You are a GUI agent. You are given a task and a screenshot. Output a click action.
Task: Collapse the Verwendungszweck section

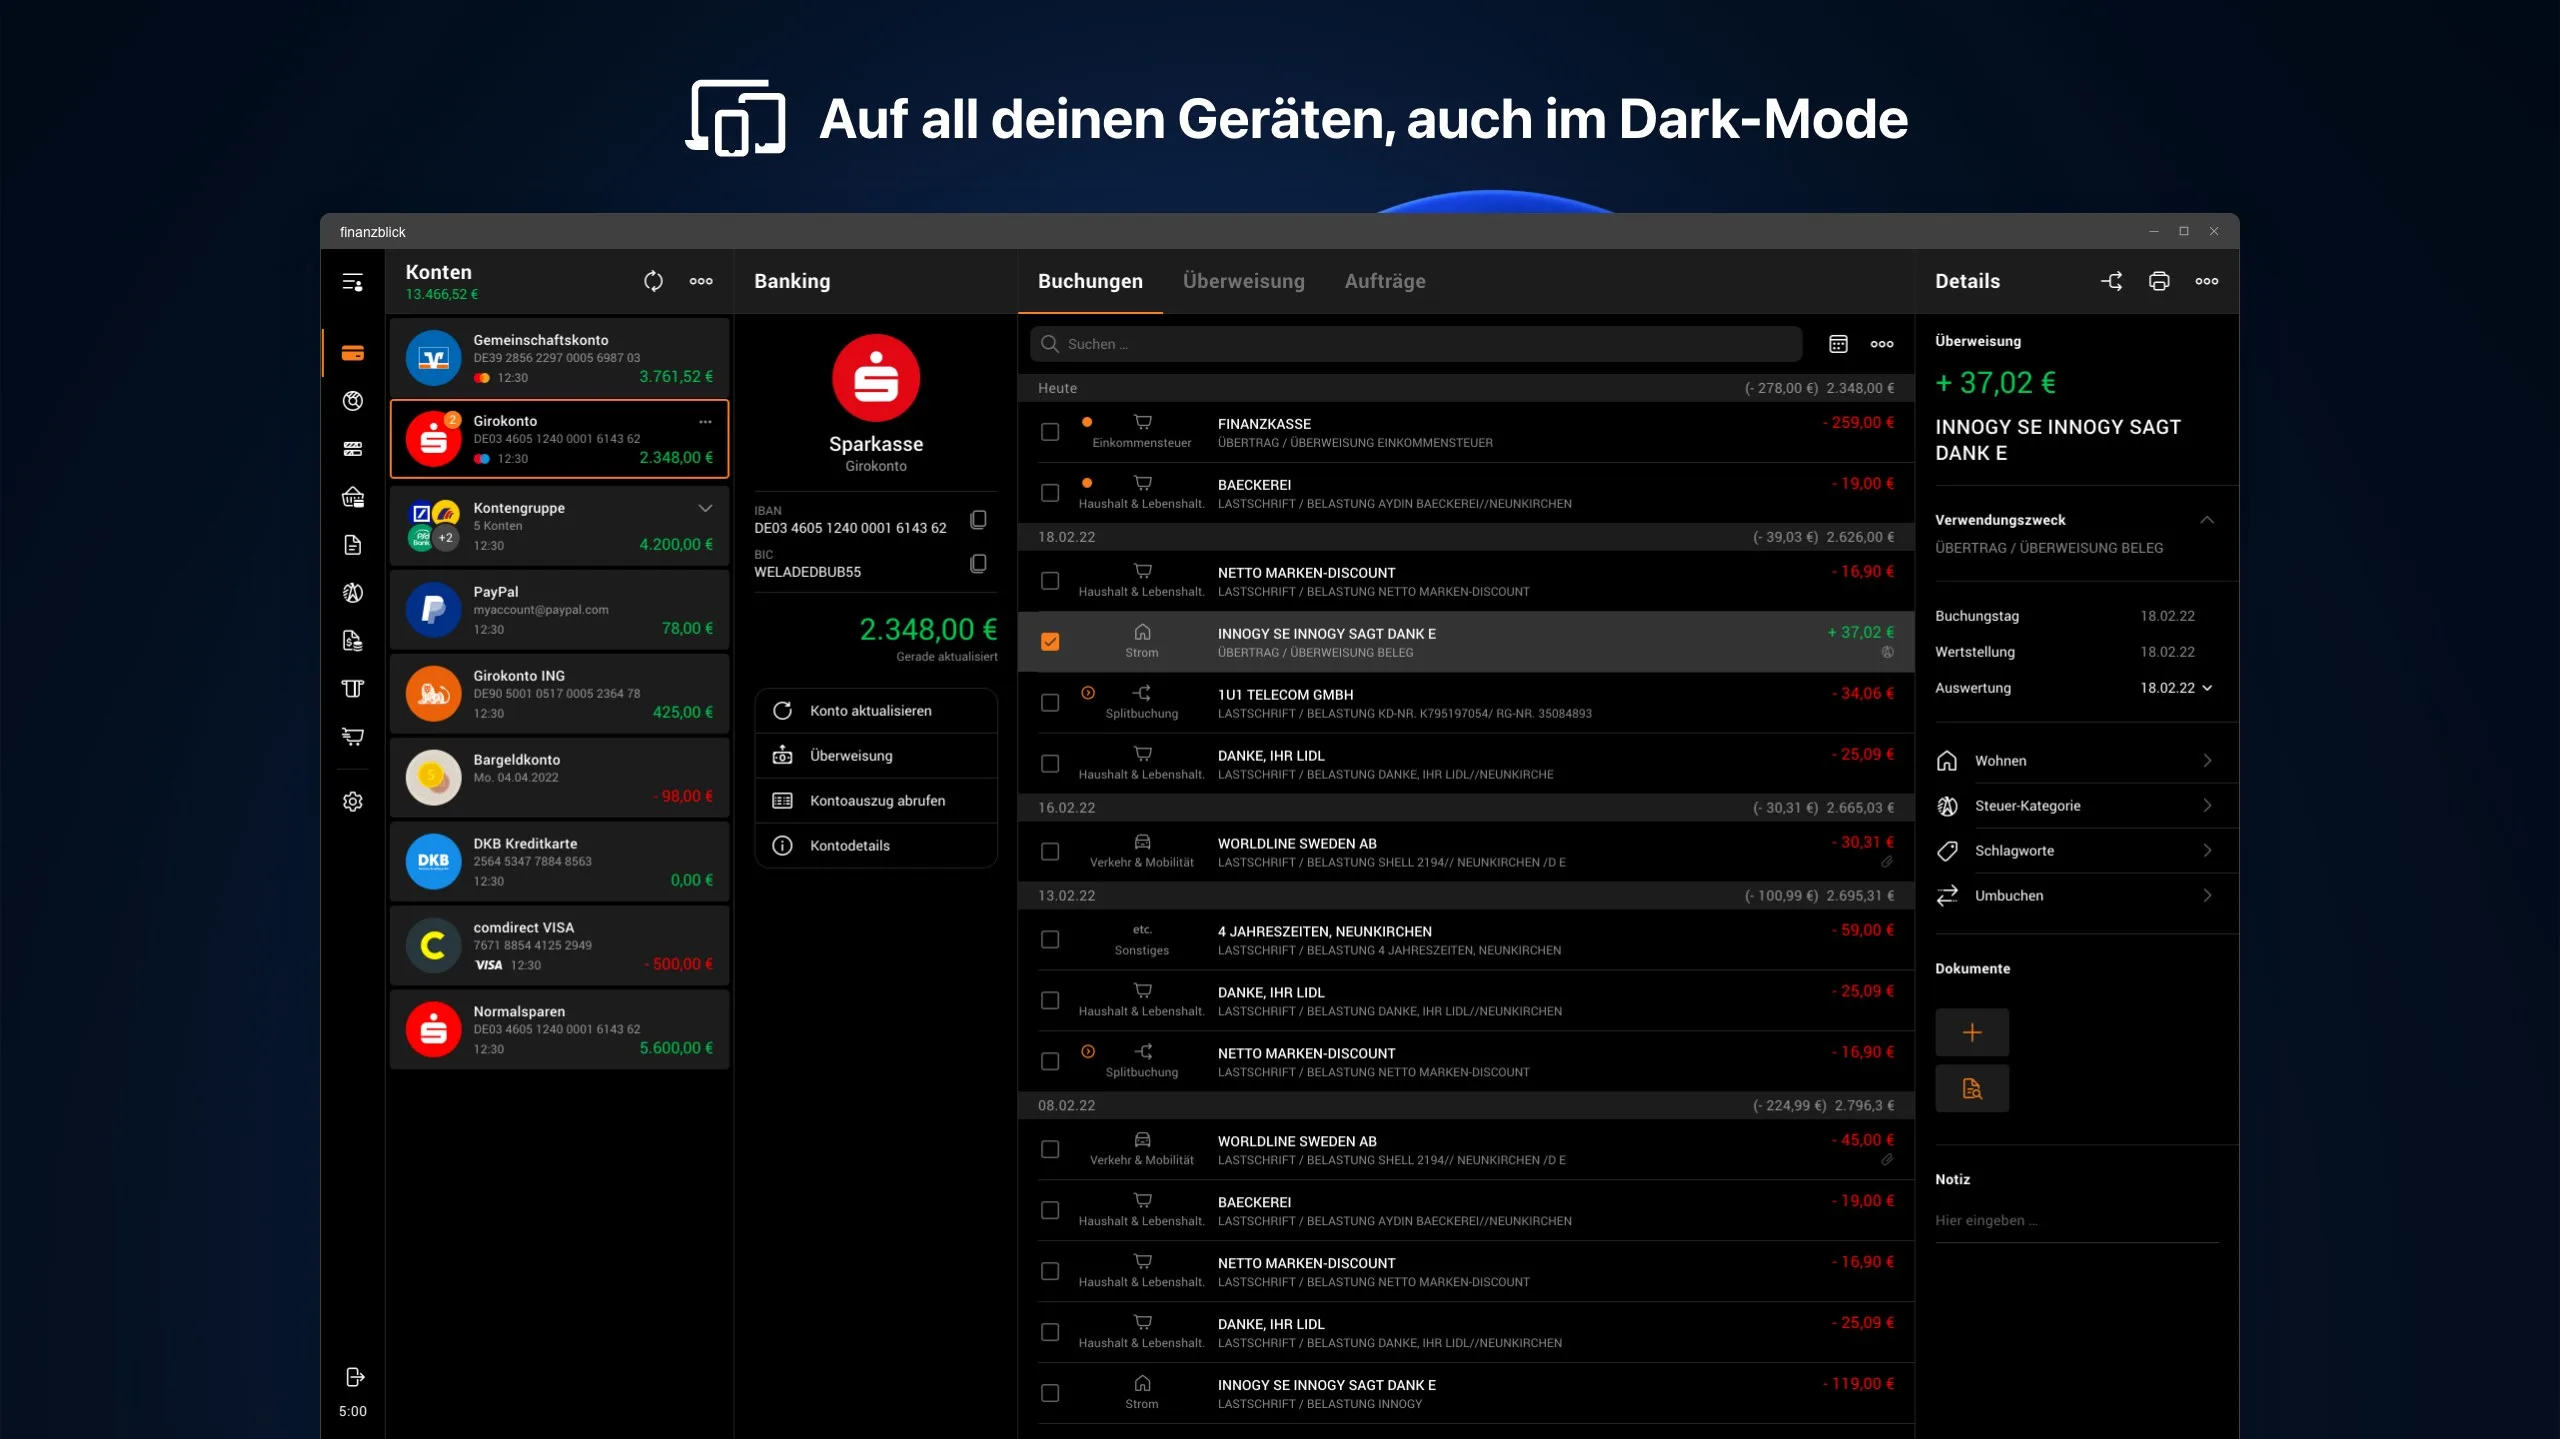(2207, 520)
